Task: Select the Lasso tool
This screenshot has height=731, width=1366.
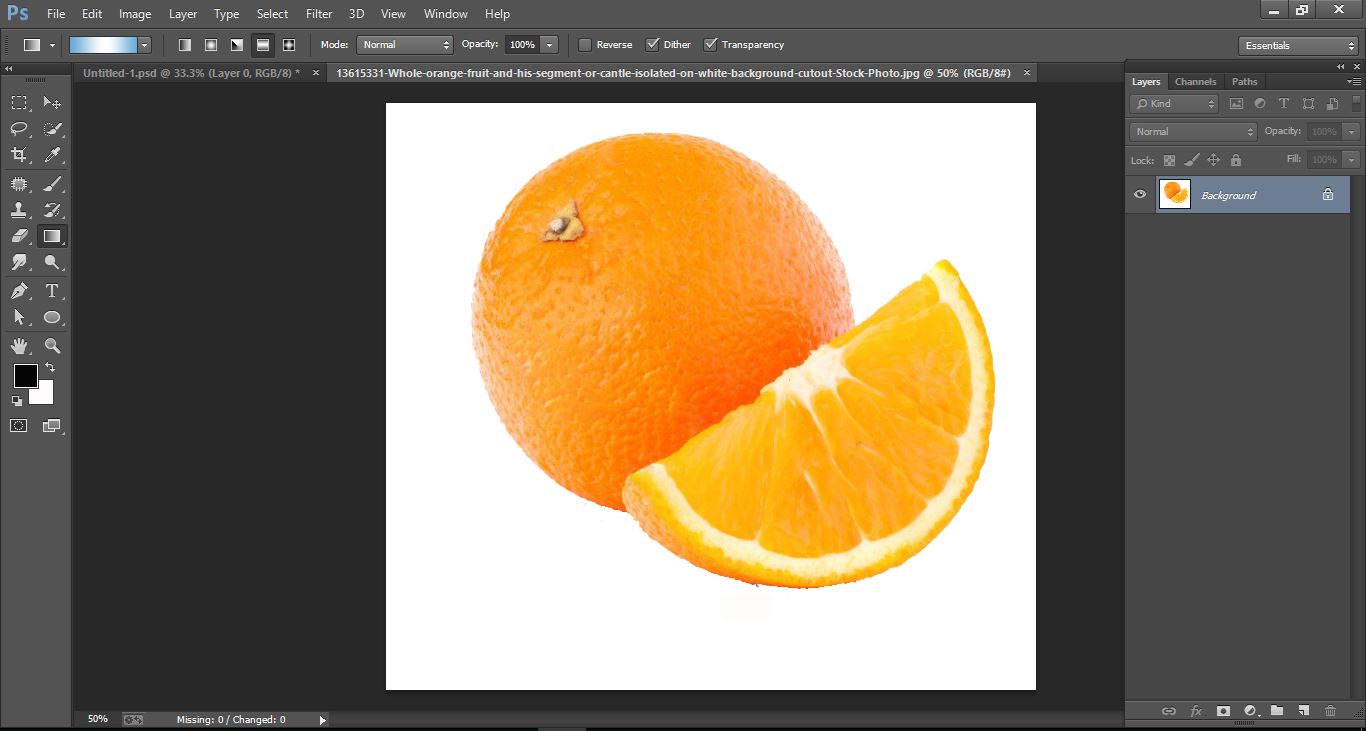Action: [x=18, y=129]
